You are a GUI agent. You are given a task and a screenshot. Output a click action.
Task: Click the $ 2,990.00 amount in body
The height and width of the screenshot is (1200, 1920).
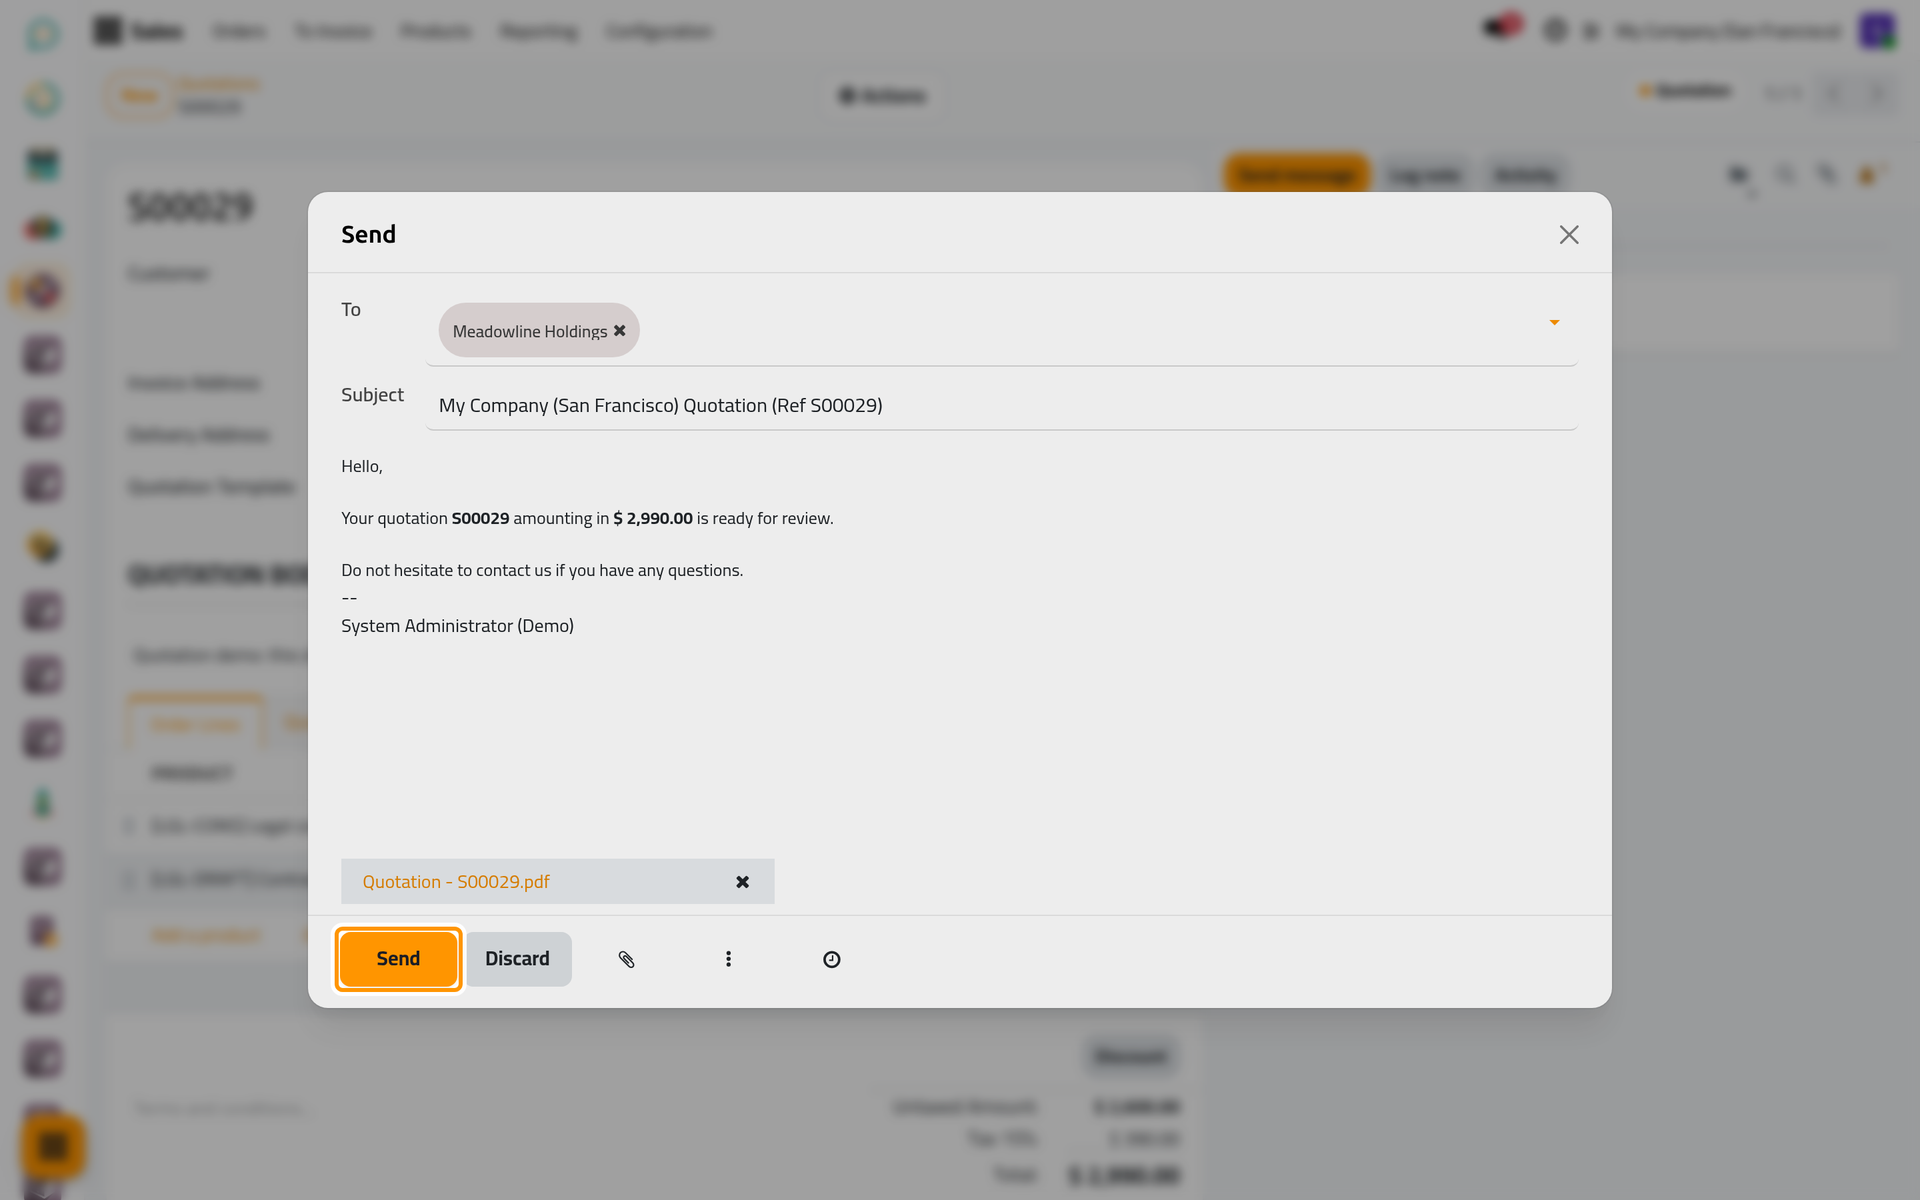[x=653, y=518]
